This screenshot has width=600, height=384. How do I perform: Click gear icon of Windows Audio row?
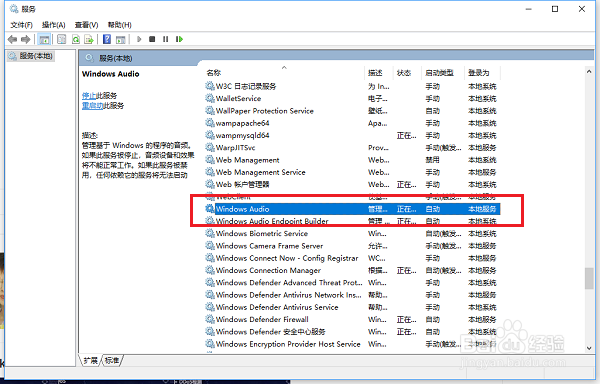pos(210,208)
